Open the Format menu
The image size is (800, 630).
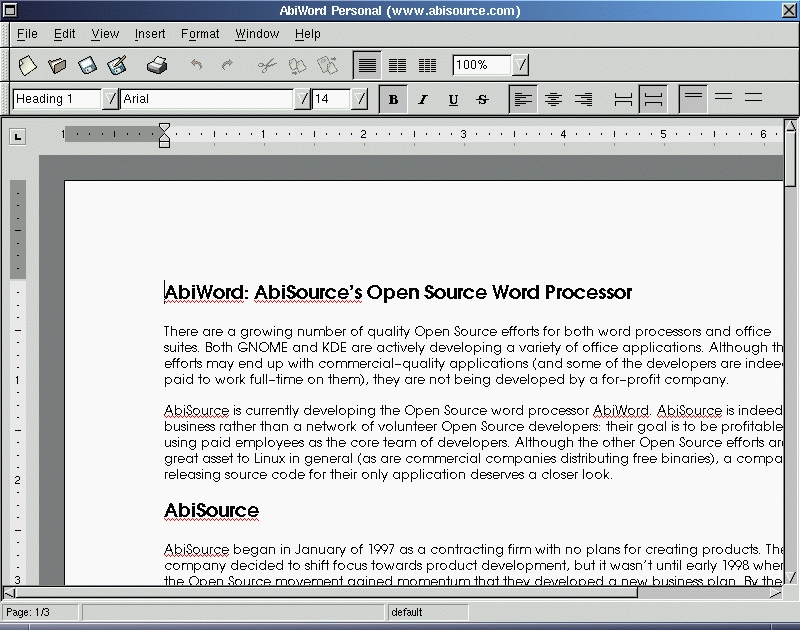coord(200,33)
